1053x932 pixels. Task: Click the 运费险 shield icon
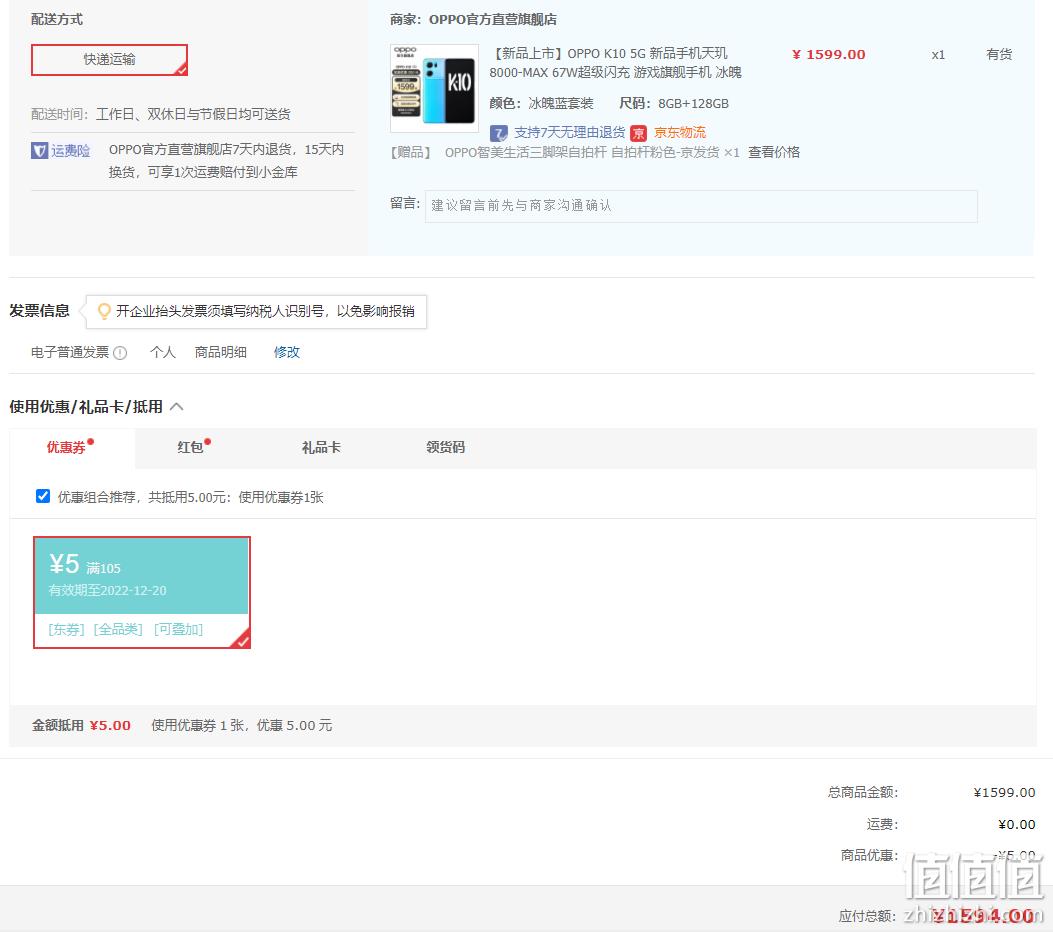(x=40, y=150)
